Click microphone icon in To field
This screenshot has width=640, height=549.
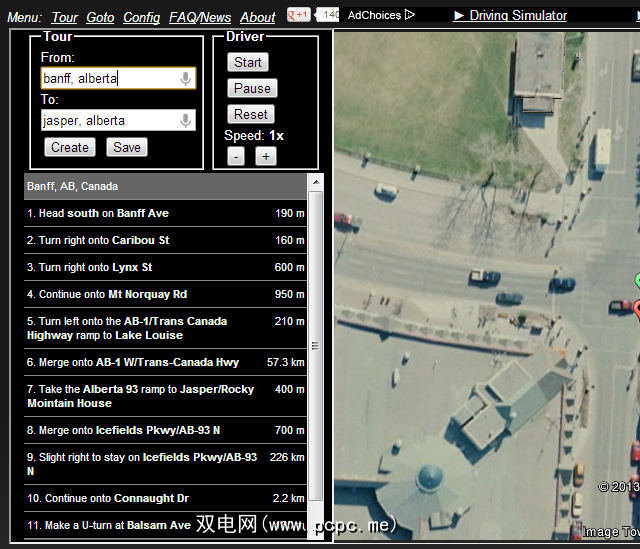185,121
